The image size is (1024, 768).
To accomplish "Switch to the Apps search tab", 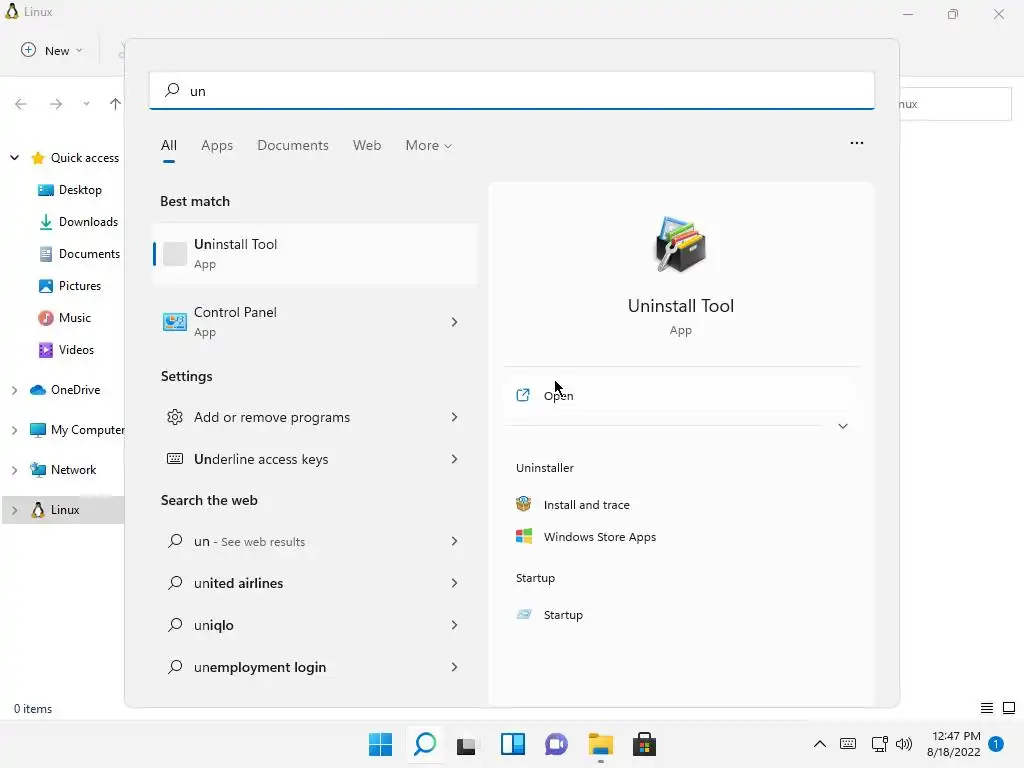I will coord(217,146).
